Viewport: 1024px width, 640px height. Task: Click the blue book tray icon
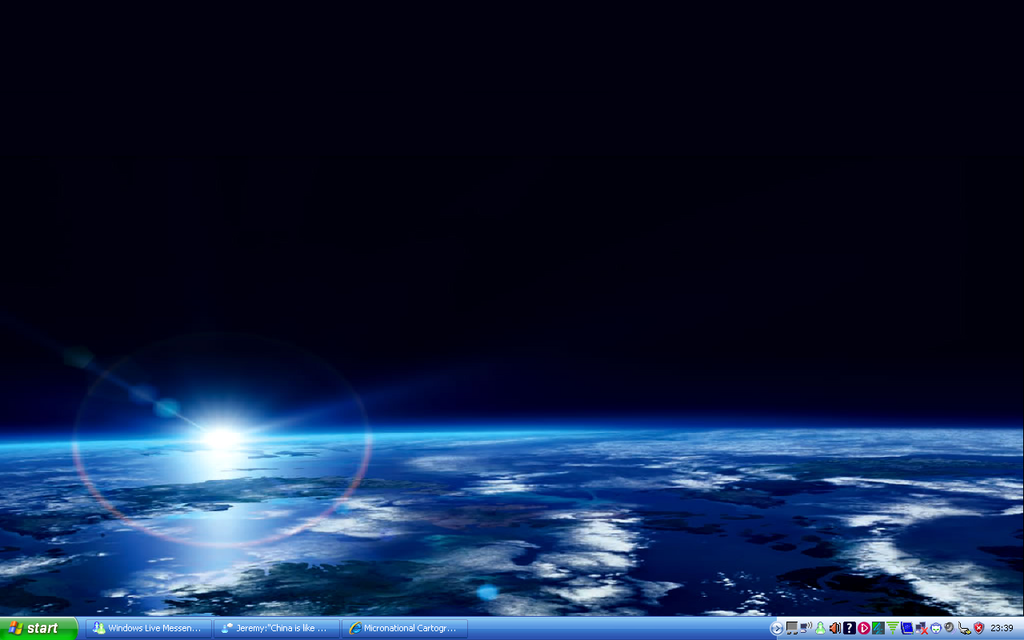907,628
